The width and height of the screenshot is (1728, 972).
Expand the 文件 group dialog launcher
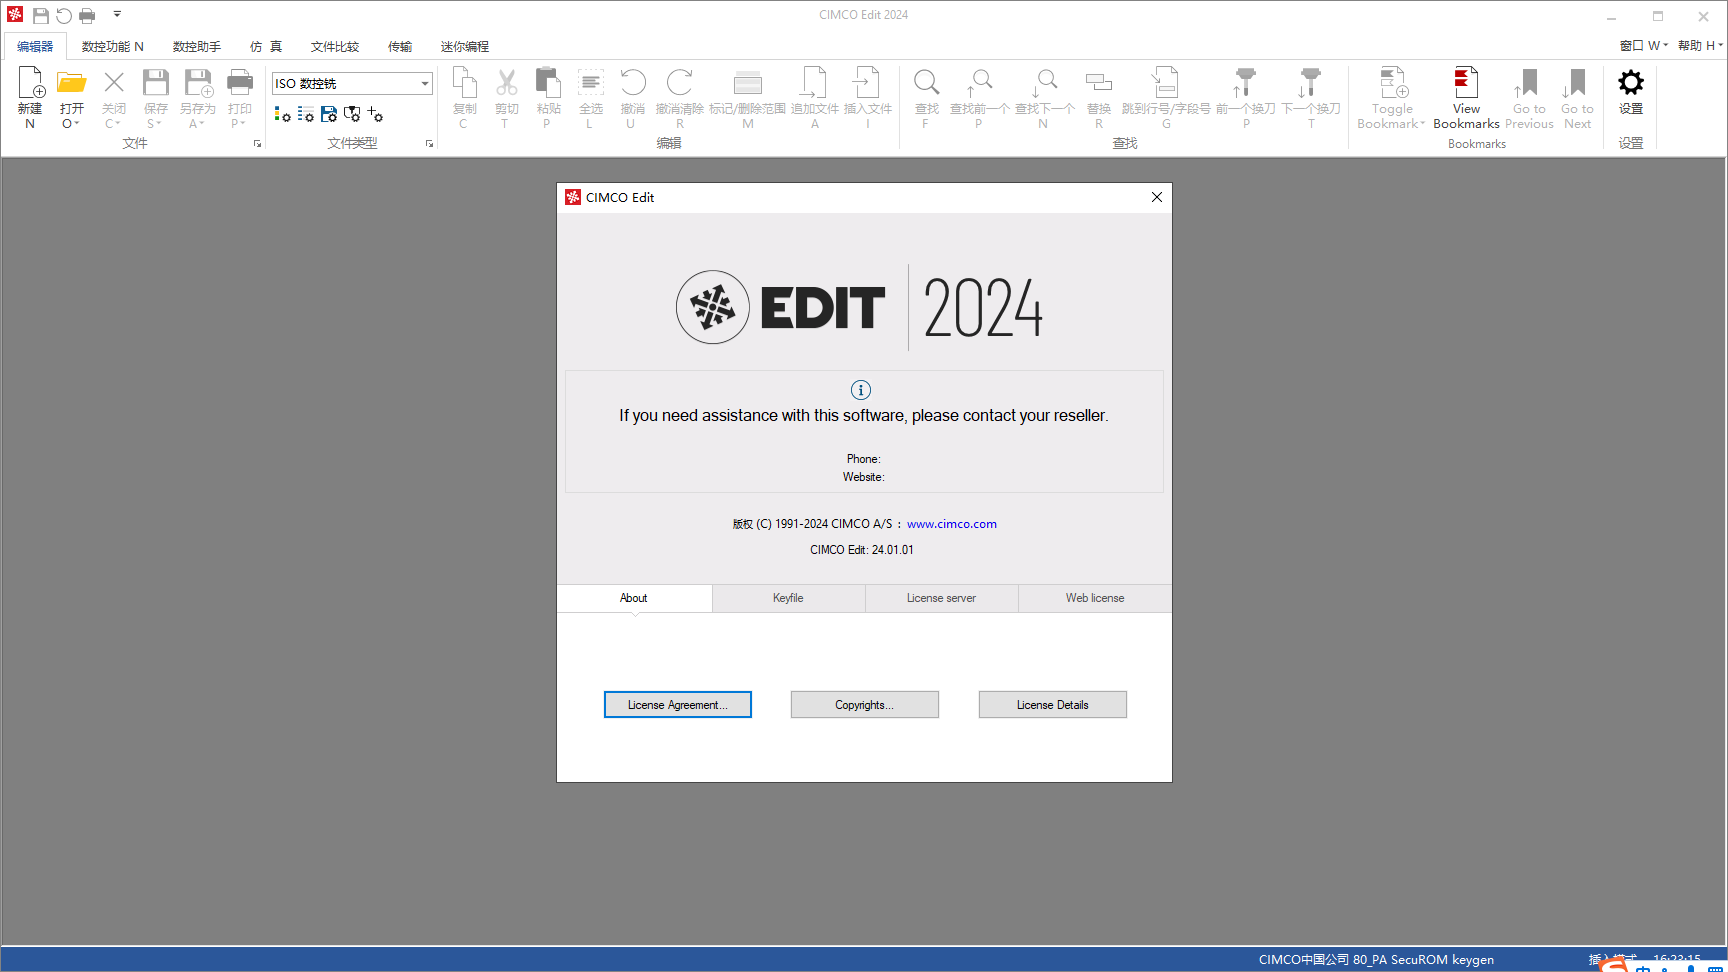[x=257, y=144]
